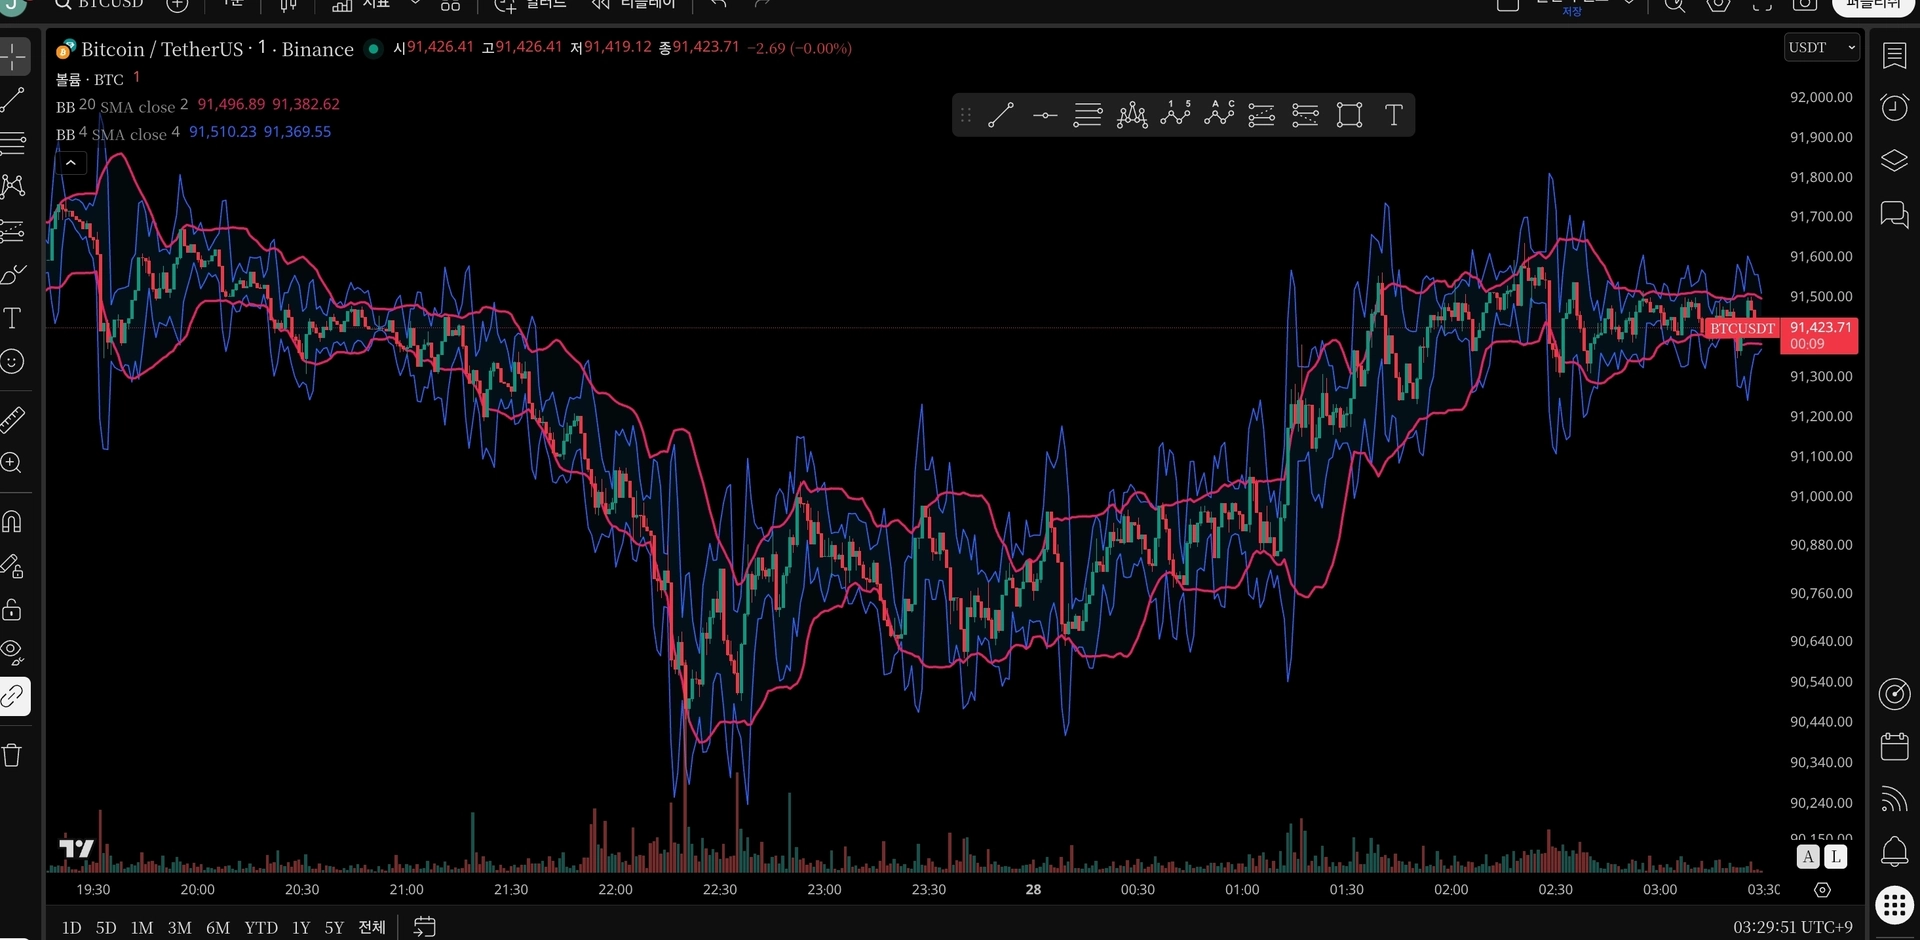1920x940 pixels.
Task: Open the alerts panel clock icon
Action: click(x=1894, y=107)
